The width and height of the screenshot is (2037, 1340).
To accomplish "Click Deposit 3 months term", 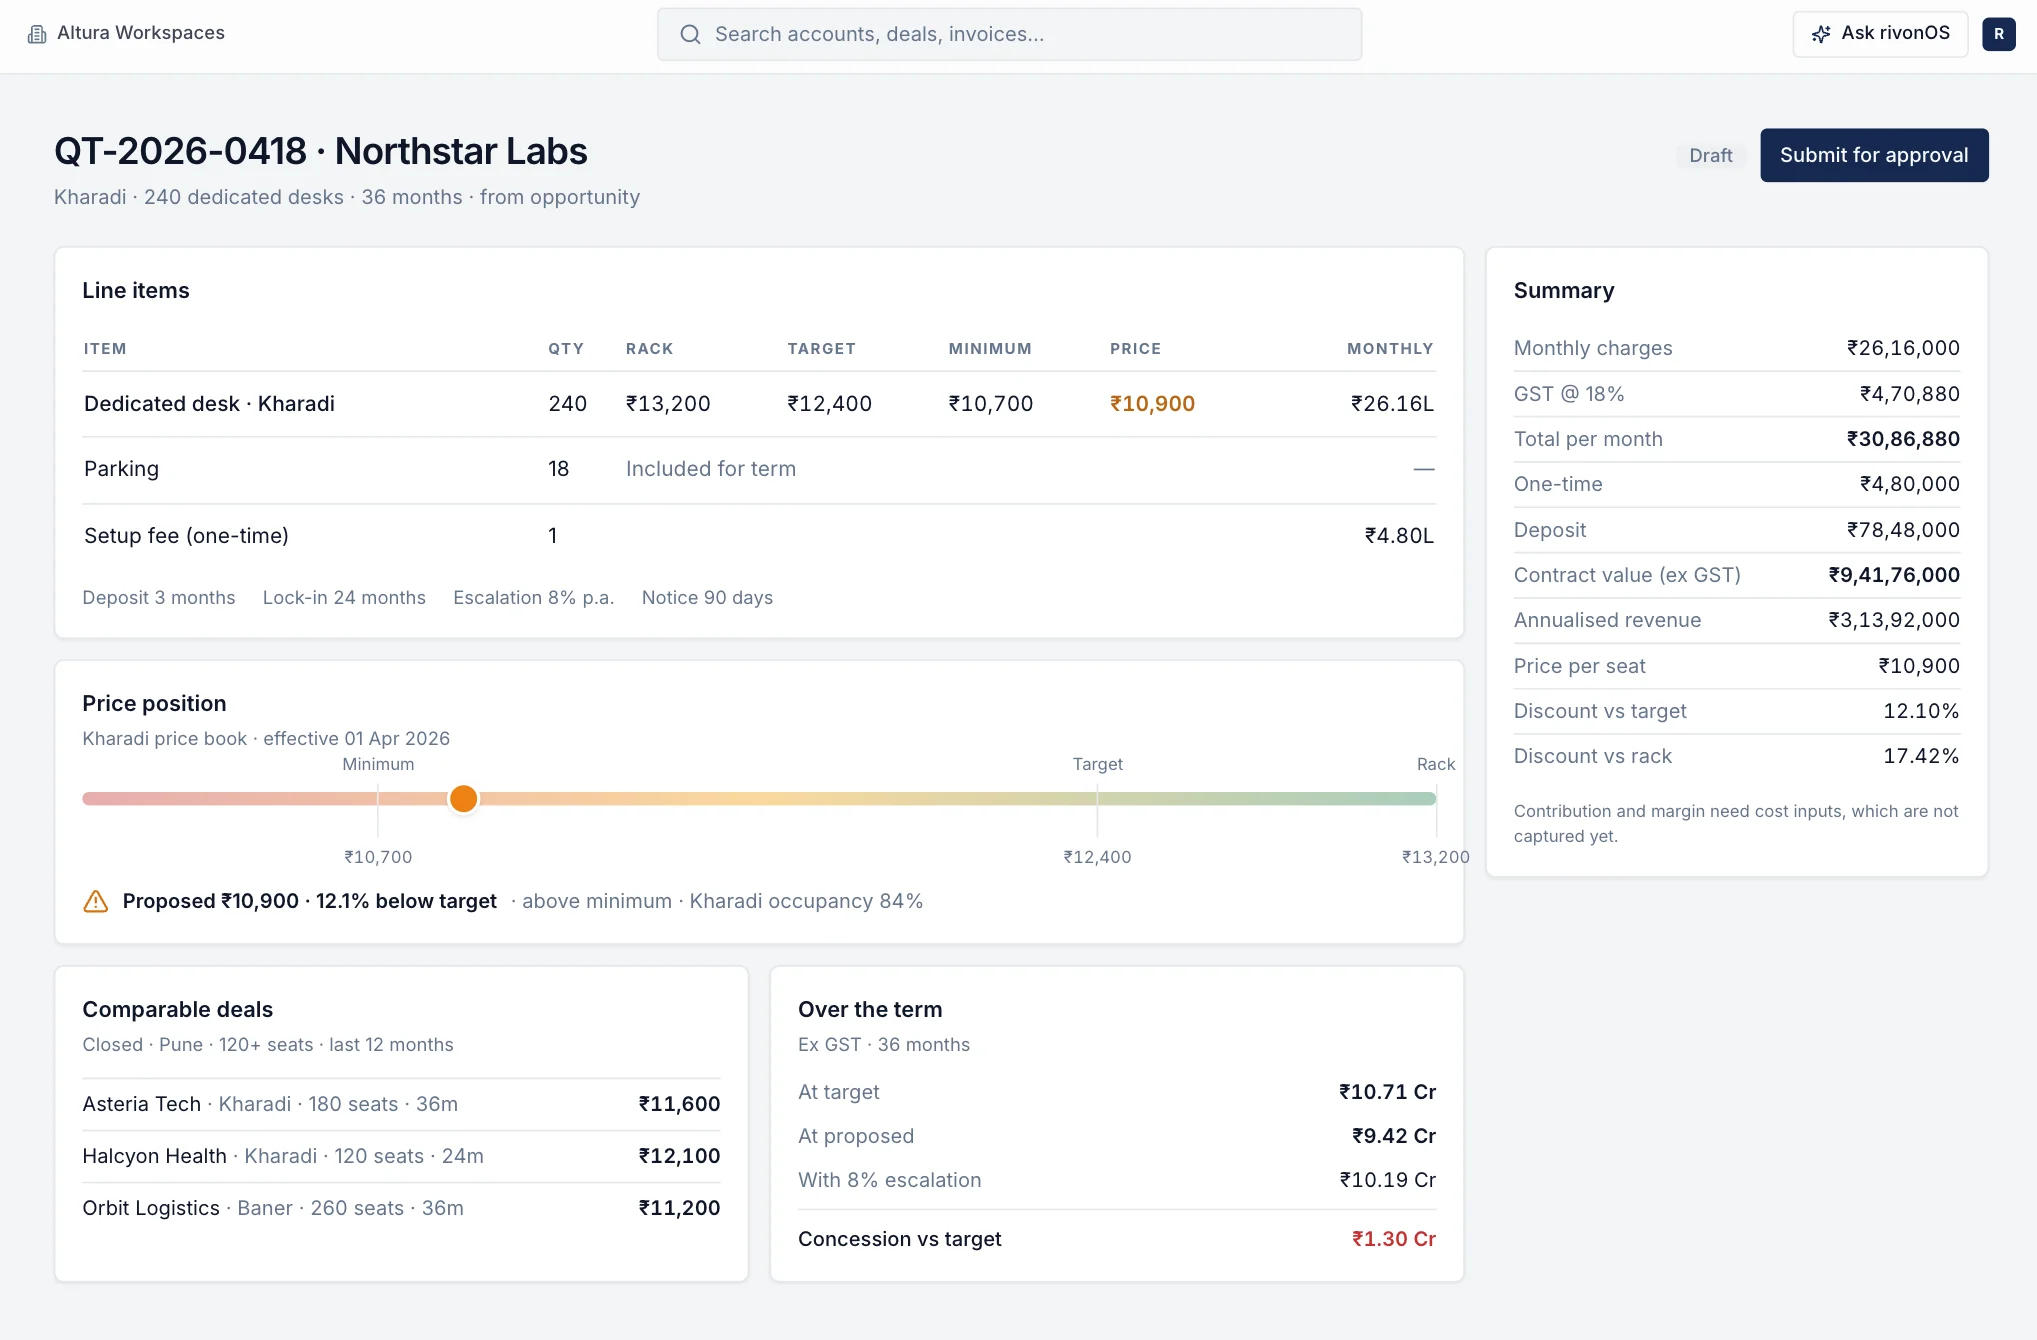I will coord(159,598).
